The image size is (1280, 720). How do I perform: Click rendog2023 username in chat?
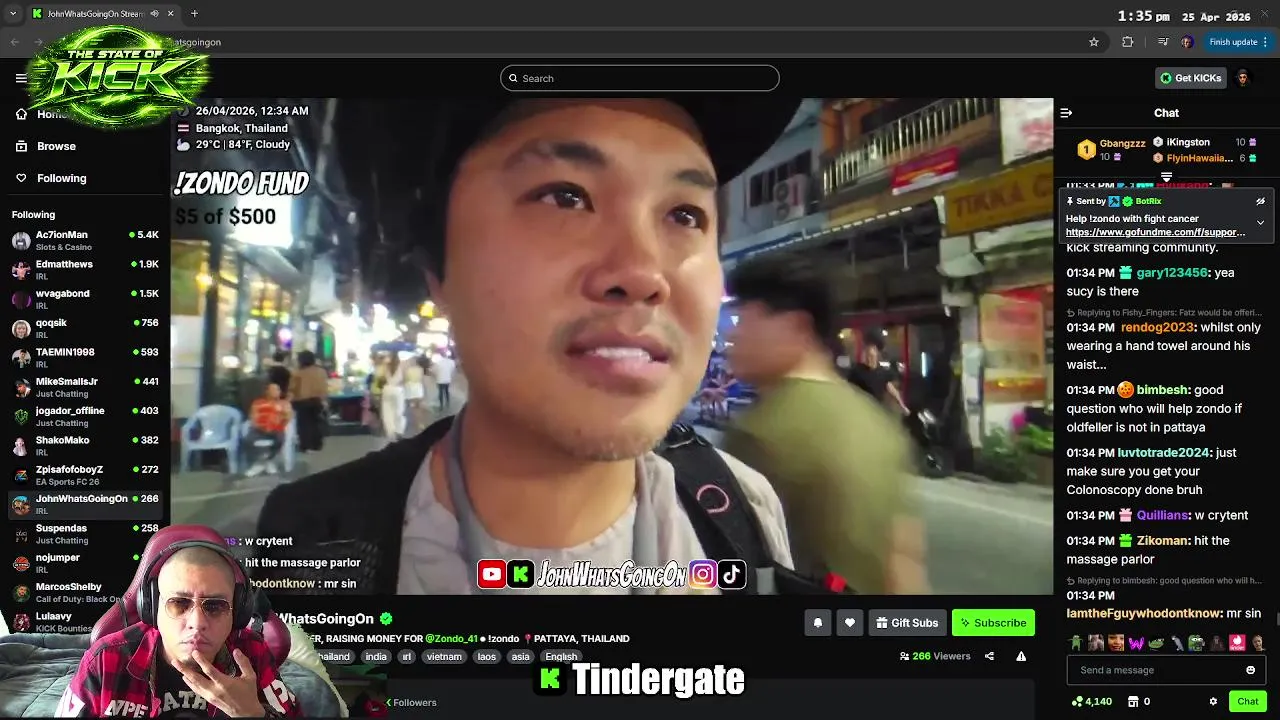coord(1158,328)
